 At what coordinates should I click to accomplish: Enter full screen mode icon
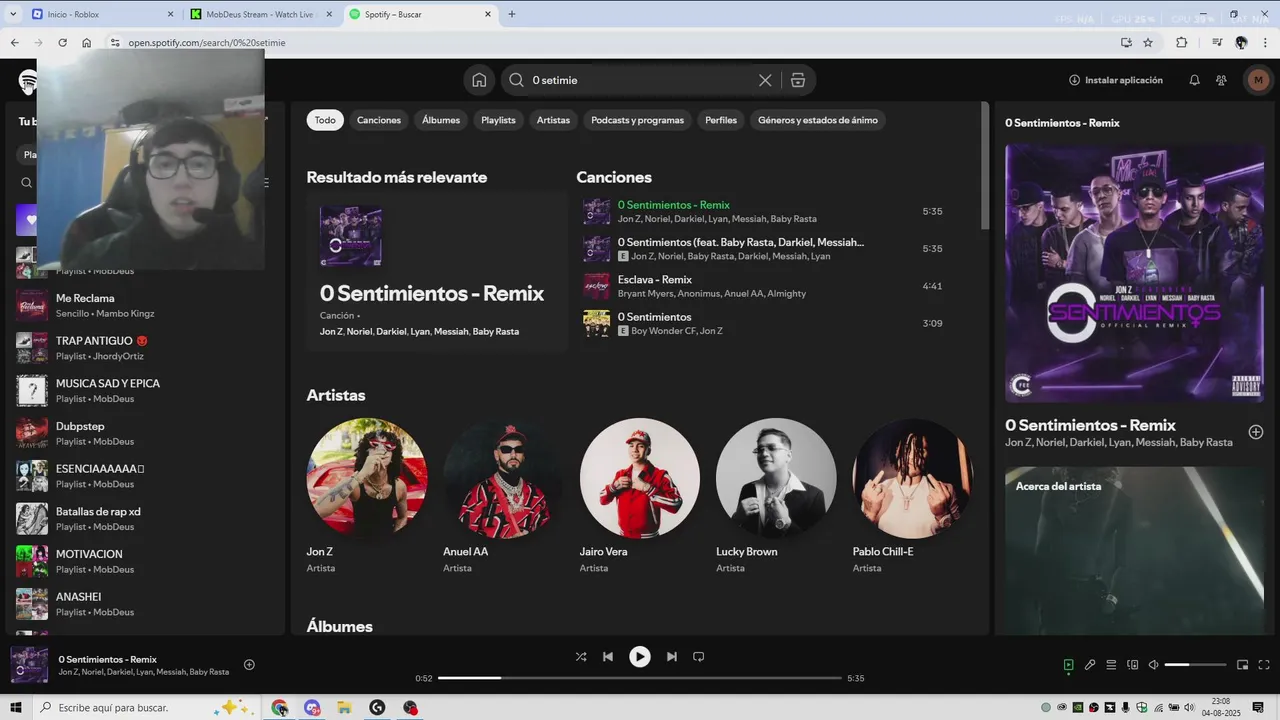click(1264, 665)
